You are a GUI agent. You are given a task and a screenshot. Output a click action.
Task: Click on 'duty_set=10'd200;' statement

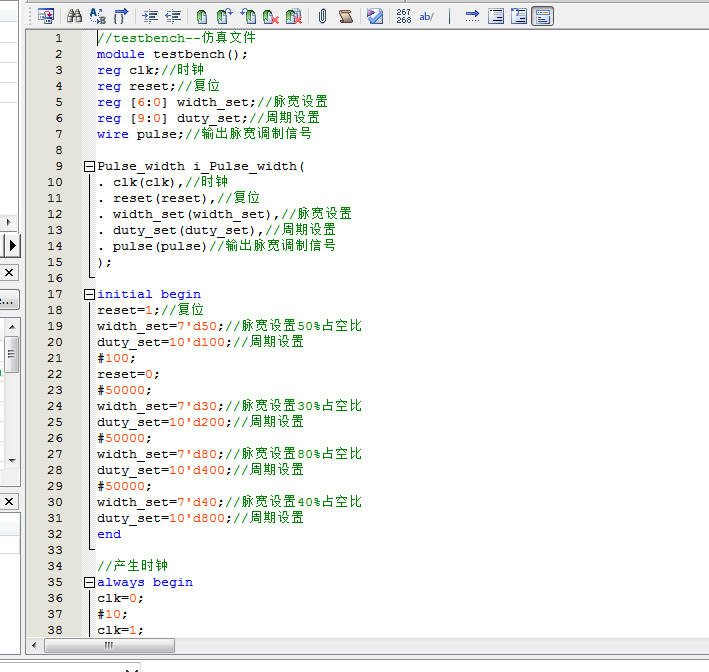(x=165, y=422)
